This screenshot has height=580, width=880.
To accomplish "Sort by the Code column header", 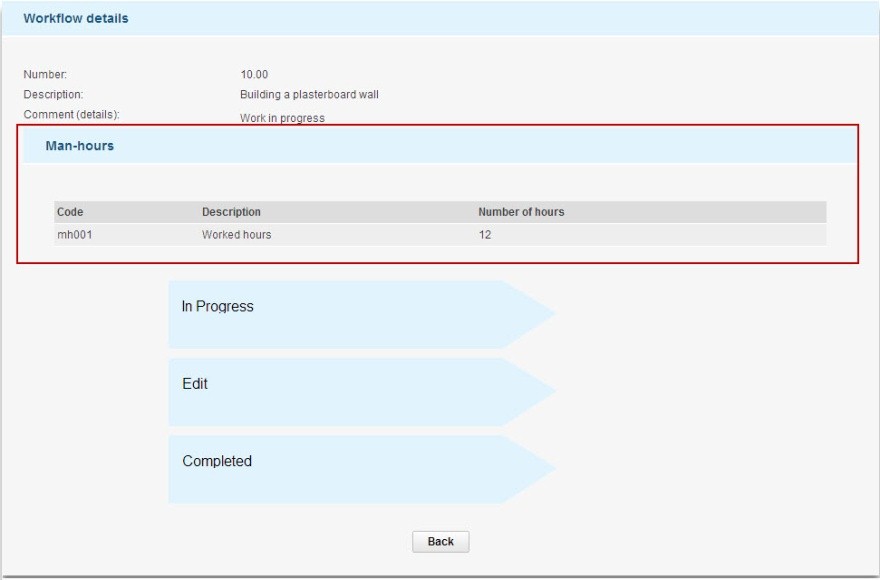I will 72,211.
